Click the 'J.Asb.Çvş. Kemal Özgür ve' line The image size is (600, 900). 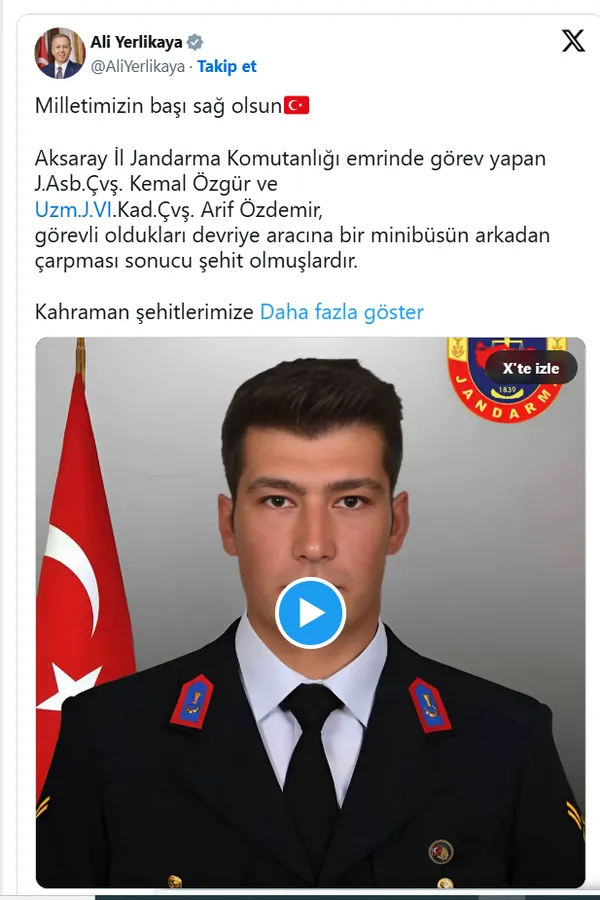tap(156, 184)
